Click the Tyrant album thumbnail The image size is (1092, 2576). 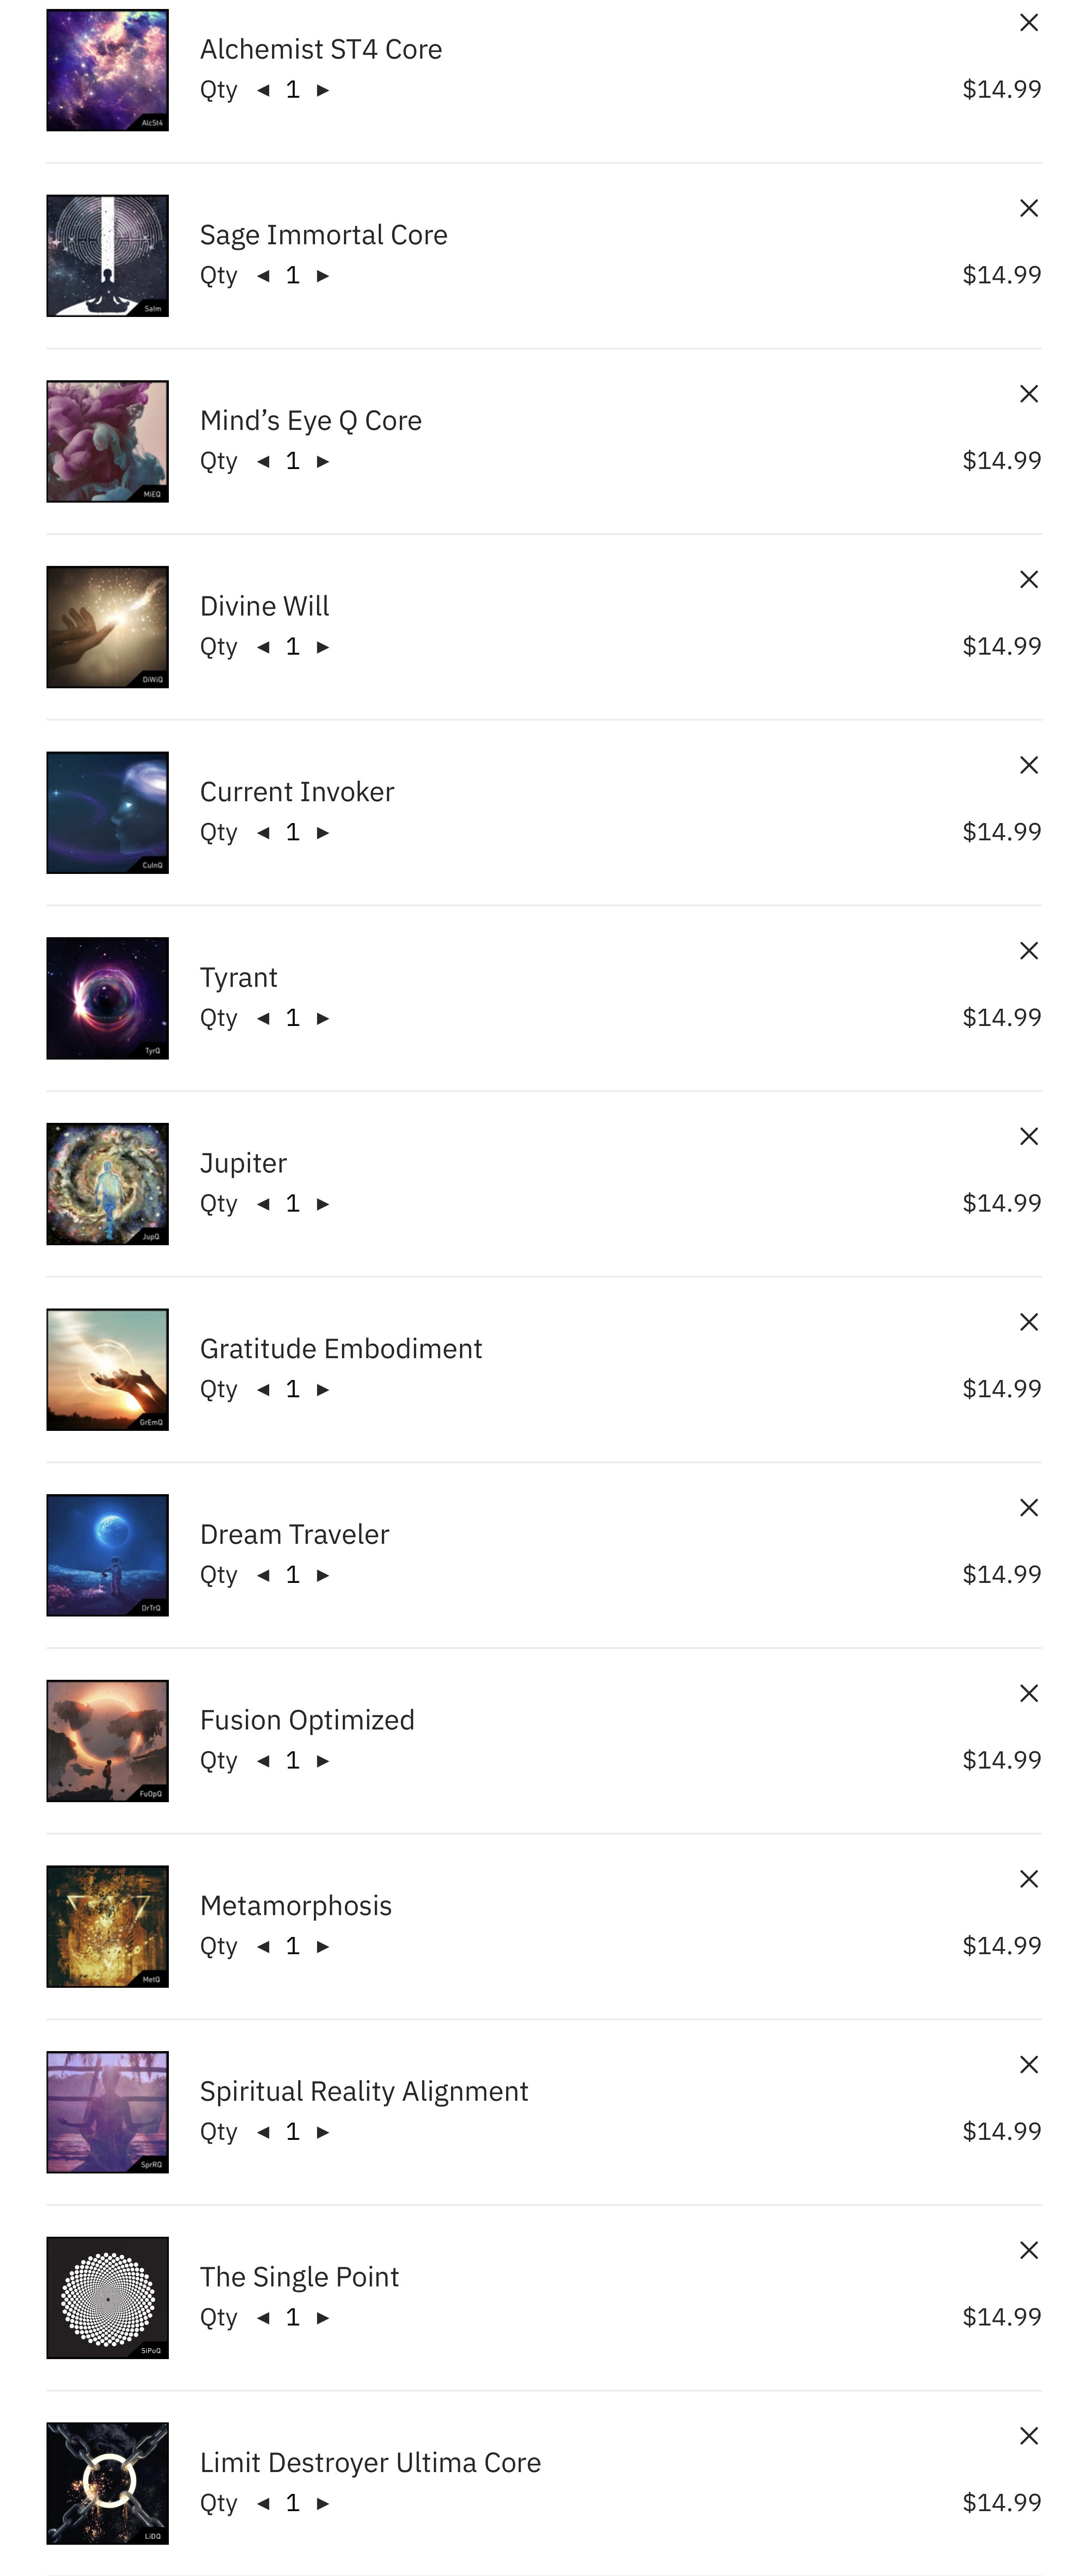click(x=107, y=998)
